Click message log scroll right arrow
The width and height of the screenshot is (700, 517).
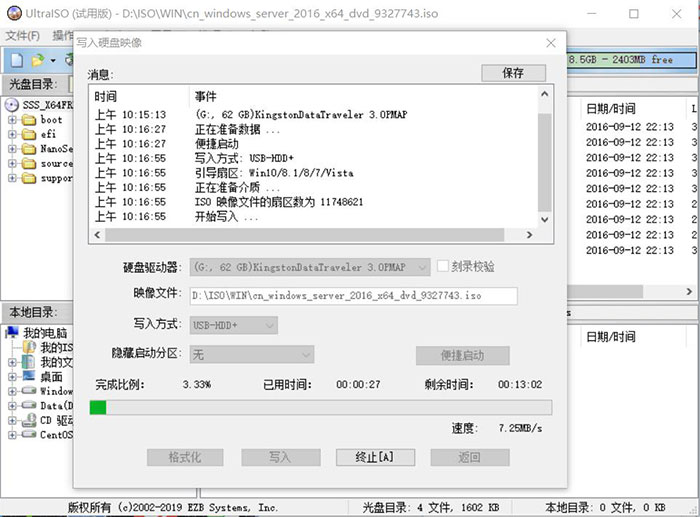point(529,235)
